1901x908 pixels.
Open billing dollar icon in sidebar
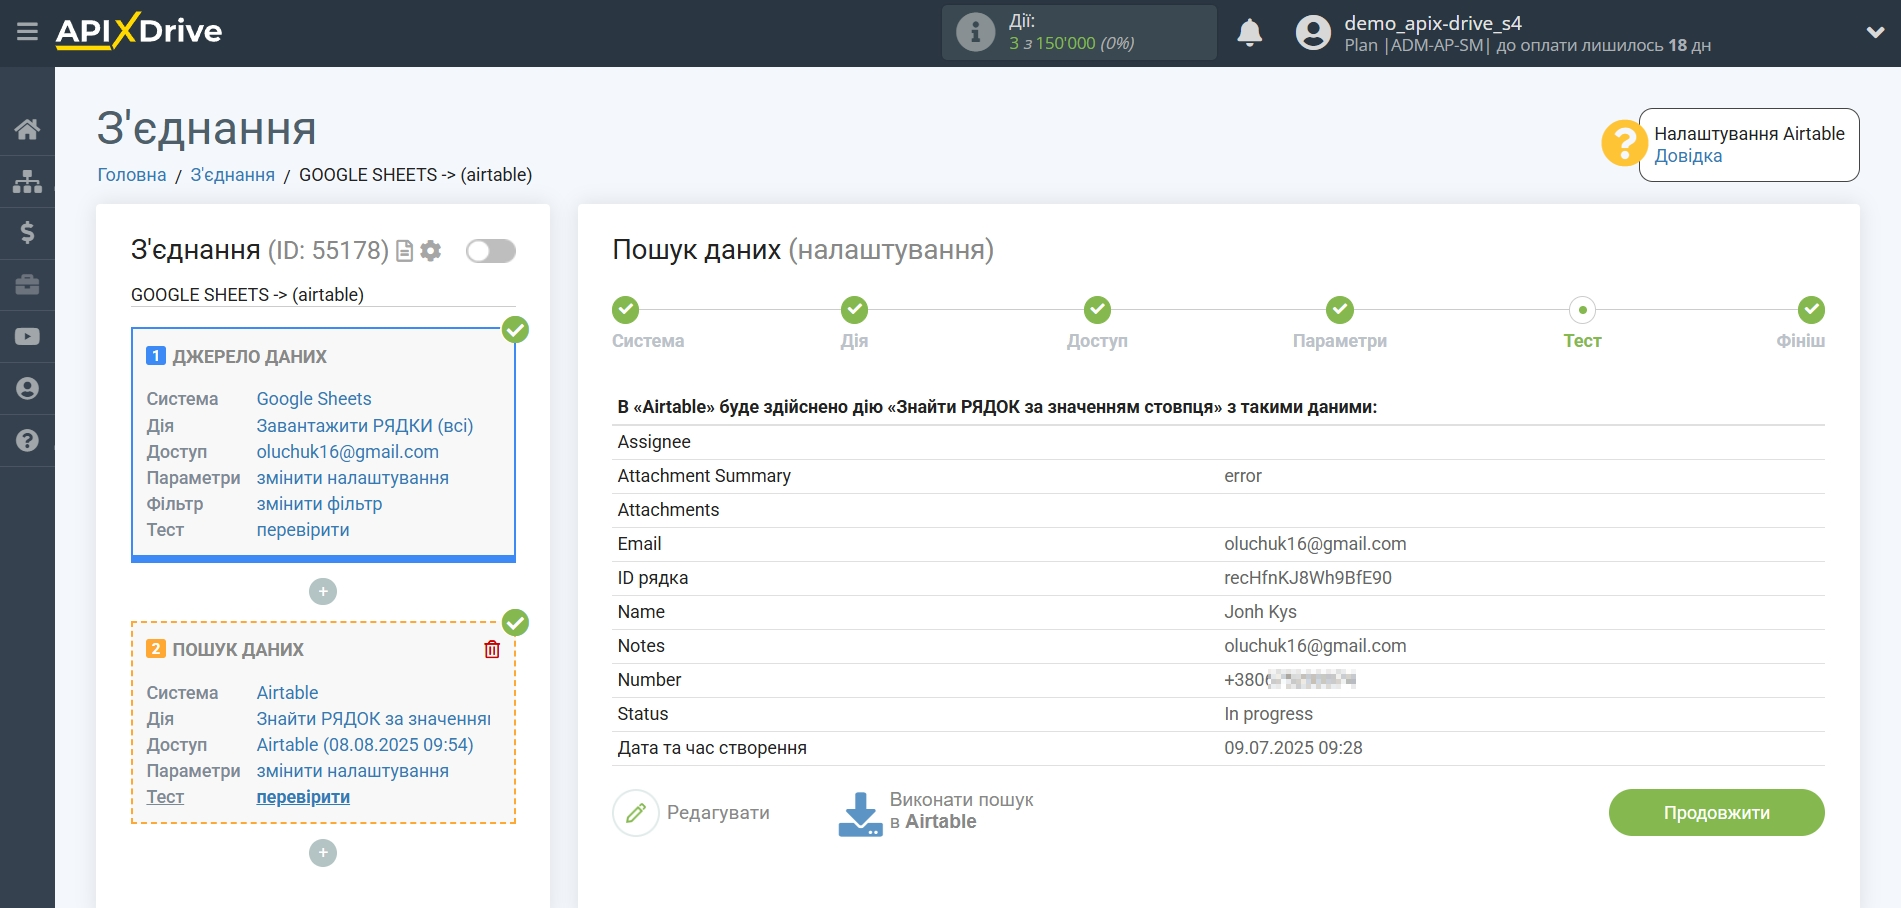[27, 233]
